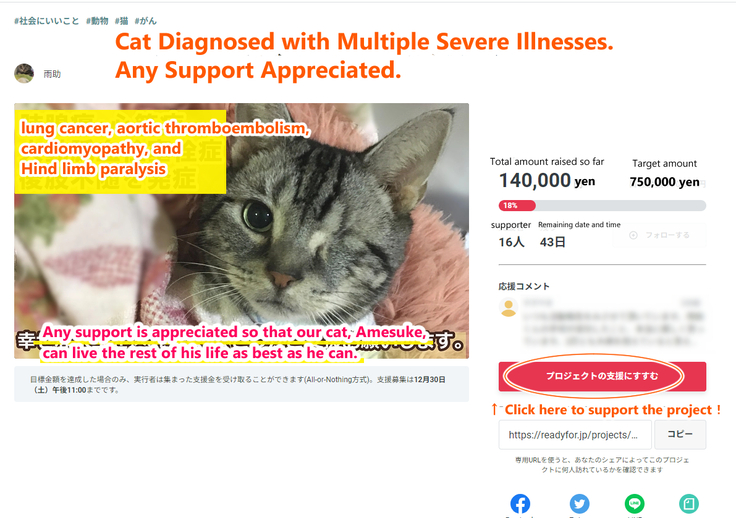Click the faded plus icon beside フォローする

click(633, 235)
